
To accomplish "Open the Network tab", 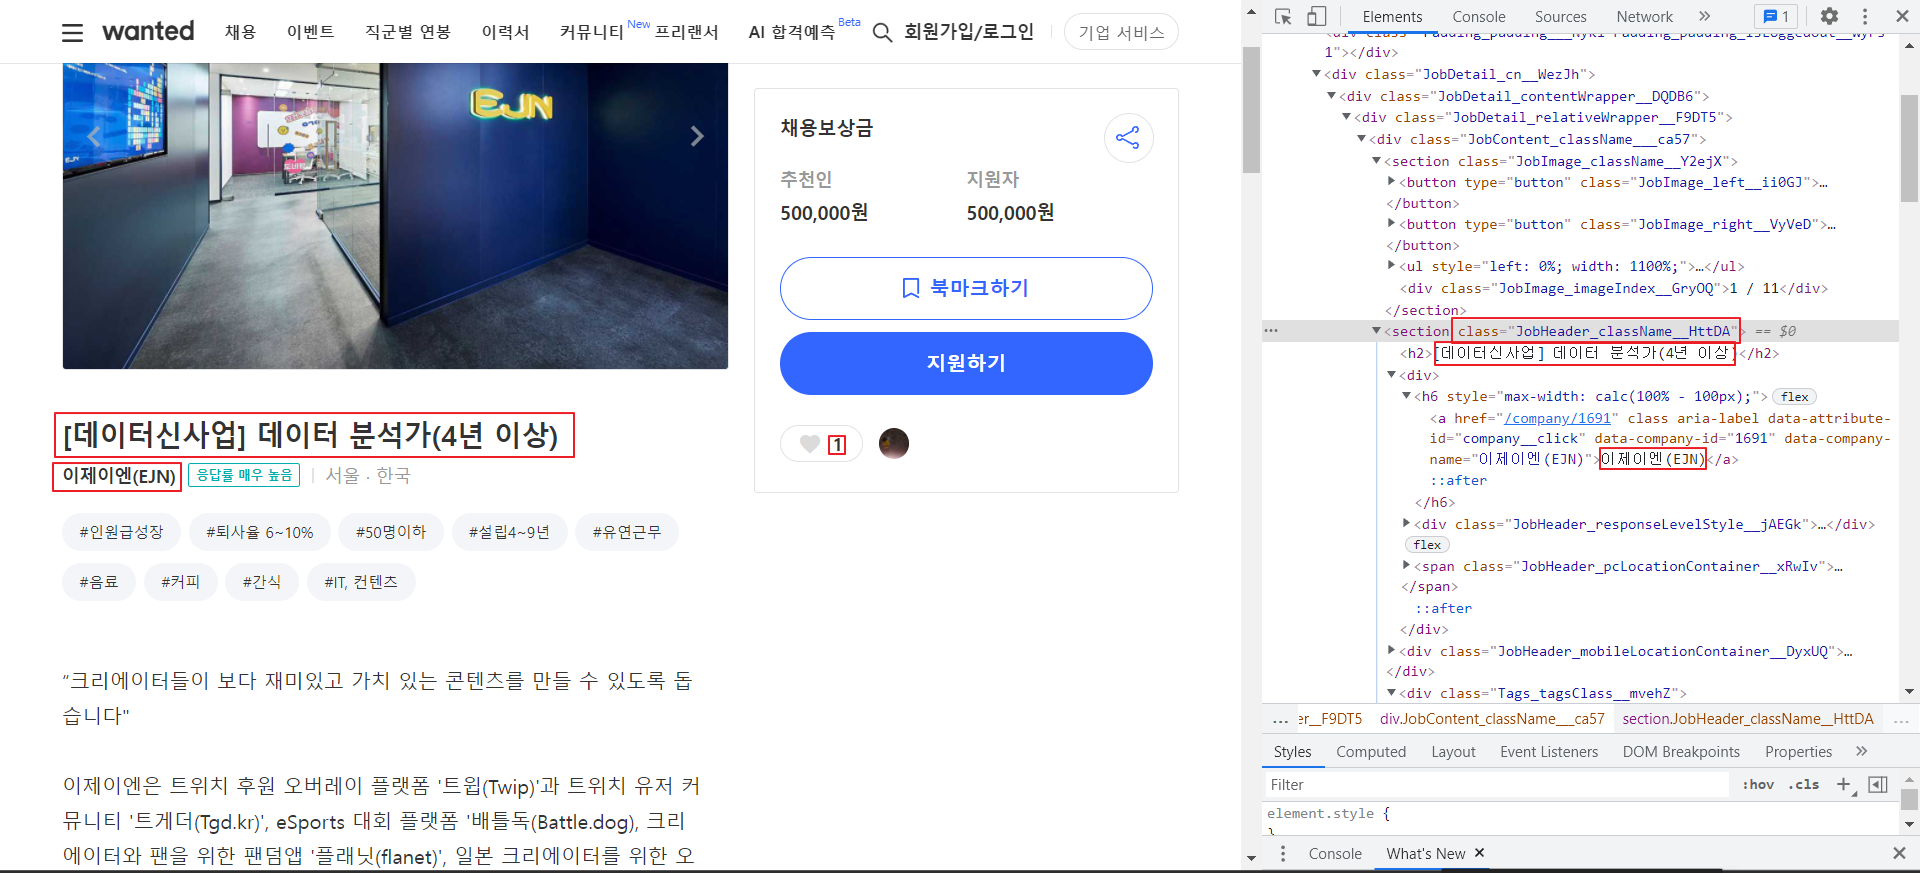I will click(1645, 16).
